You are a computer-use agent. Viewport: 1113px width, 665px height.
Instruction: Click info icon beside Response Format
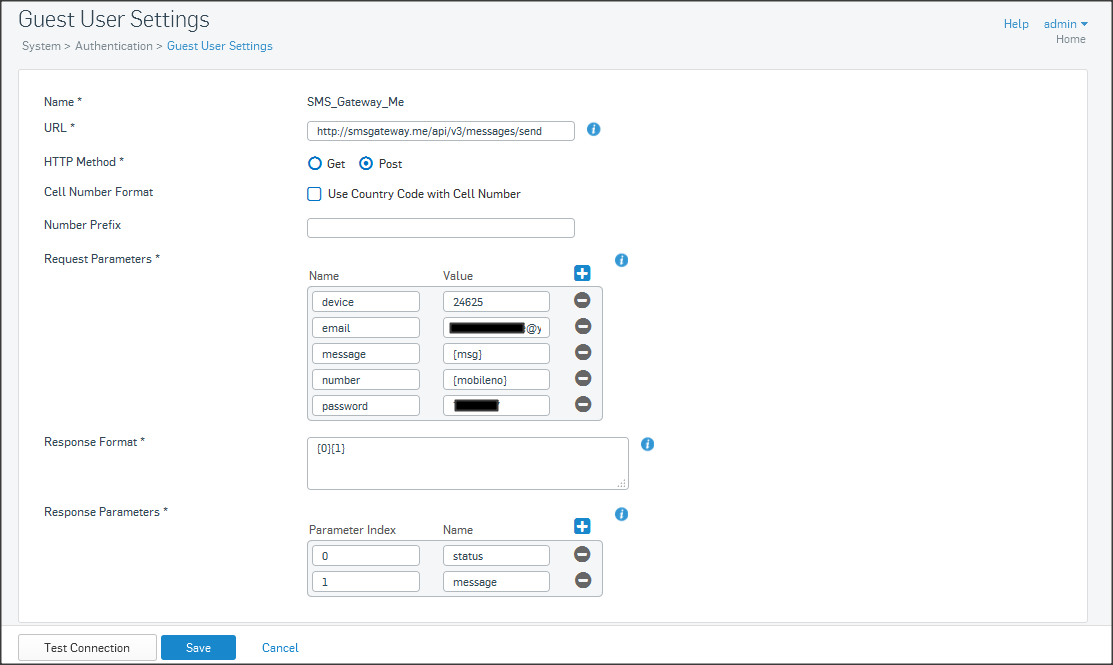point(647,444)
